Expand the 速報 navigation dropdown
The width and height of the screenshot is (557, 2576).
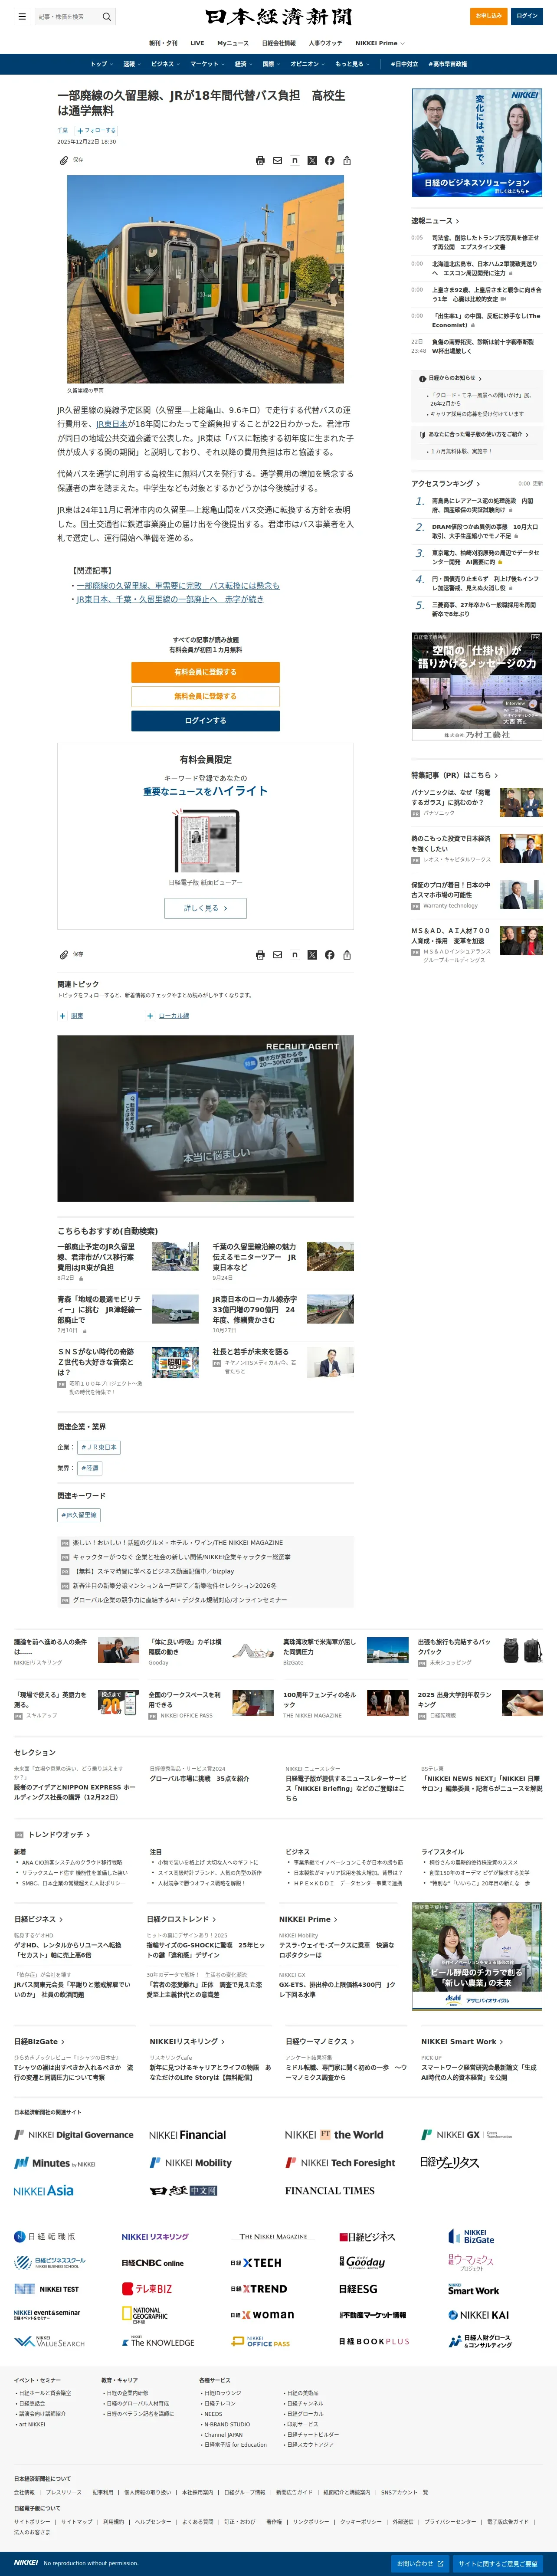[131, 64]
